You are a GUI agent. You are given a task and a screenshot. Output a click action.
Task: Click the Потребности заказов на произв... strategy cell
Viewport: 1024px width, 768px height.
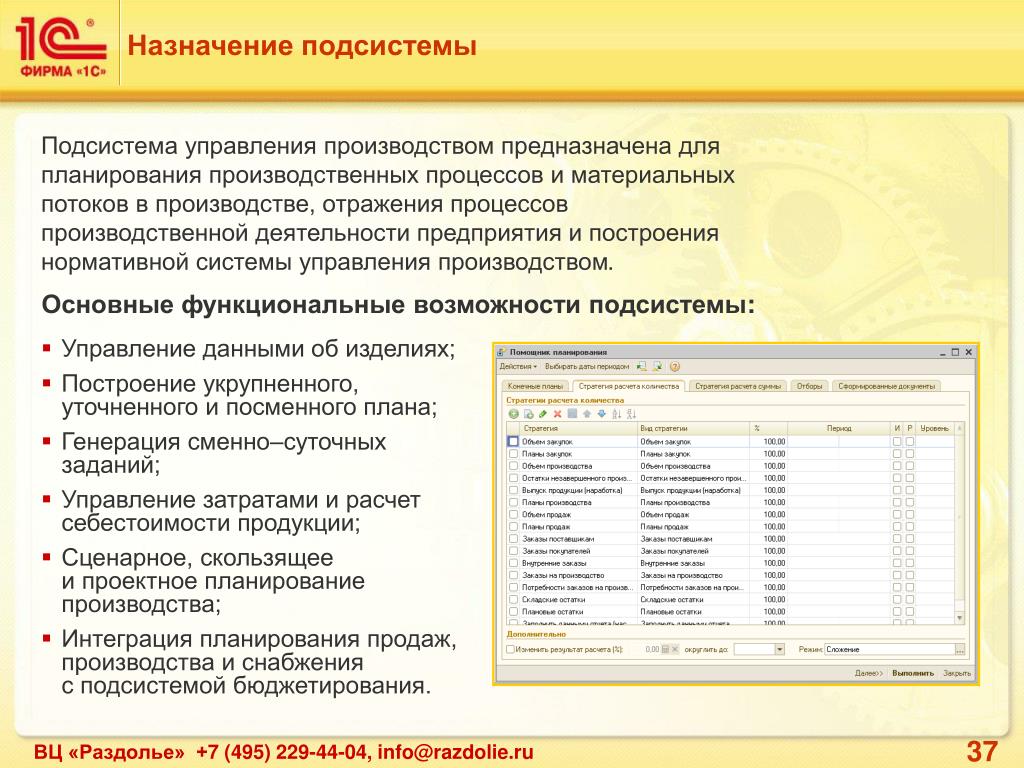point(579,587)
